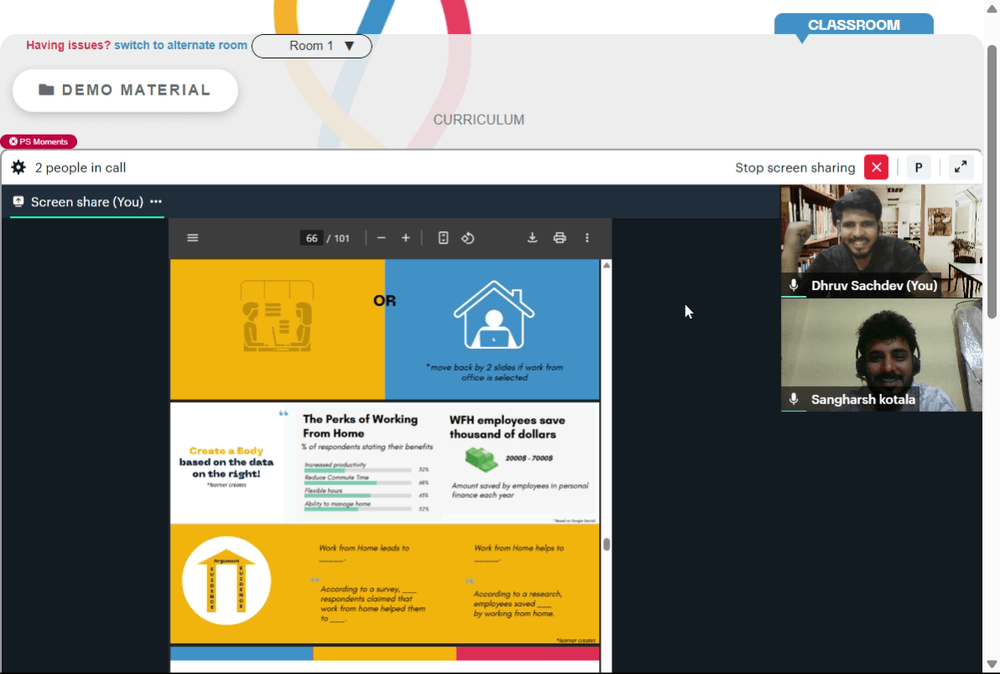Click the P button in call bar
This screenshot has height=674, width=1000.
[918, 168]
